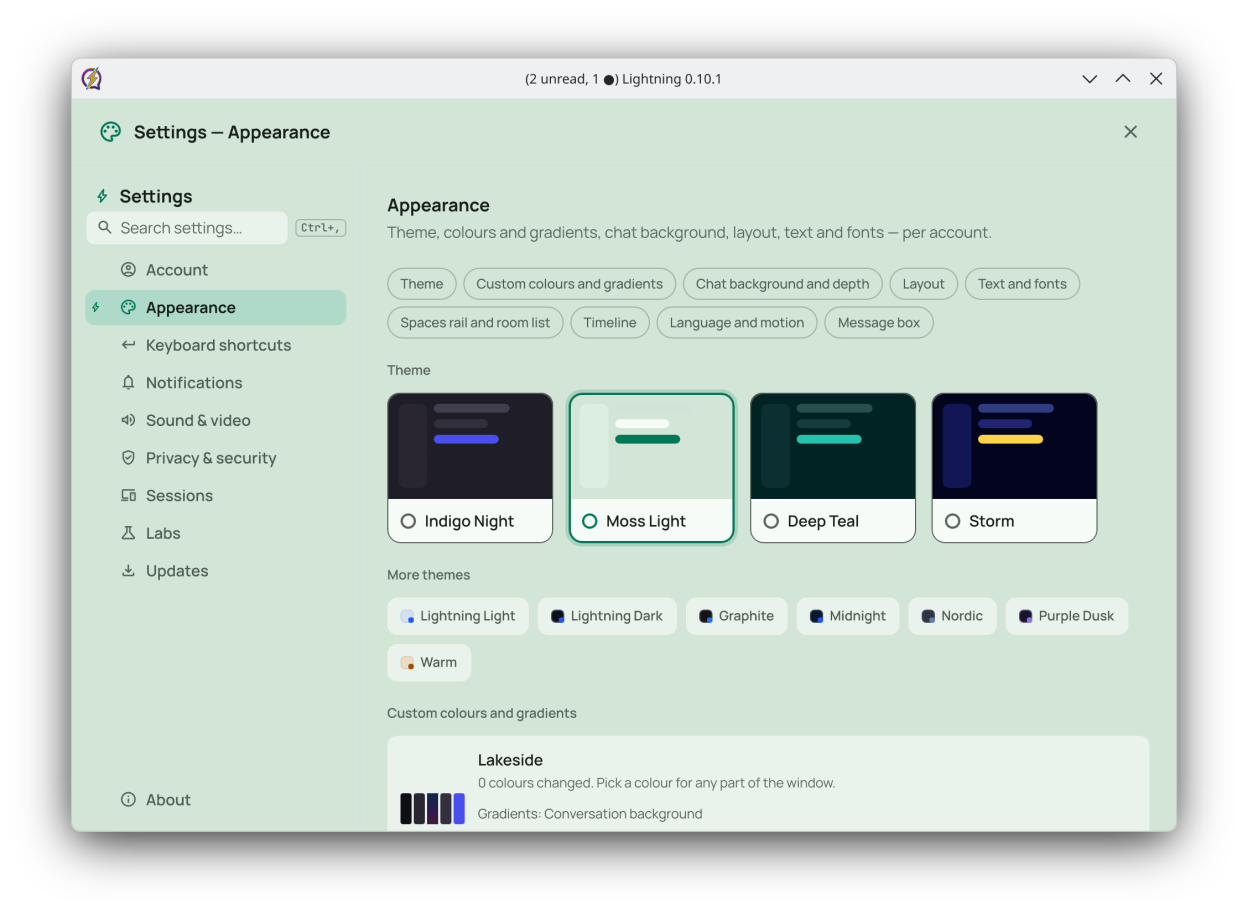Click the Labs flask icon

coord(128,533)
